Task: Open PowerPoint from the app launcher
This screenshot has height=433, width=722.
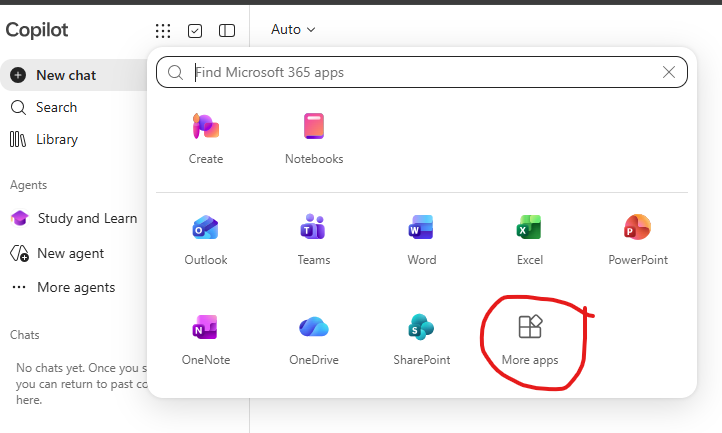Action: [638, 240]
